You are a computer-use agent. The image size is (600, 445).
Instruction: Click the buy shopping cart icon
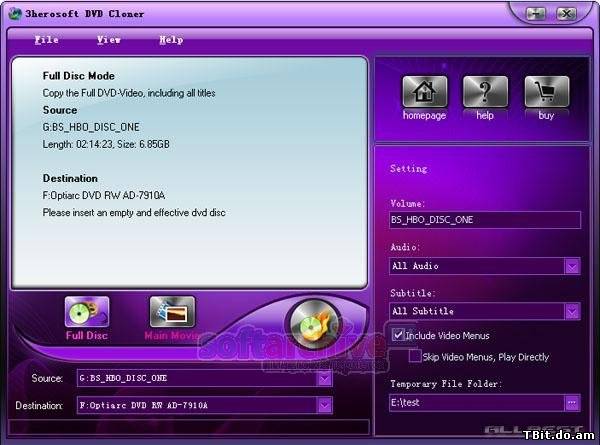tap(546, 91)
